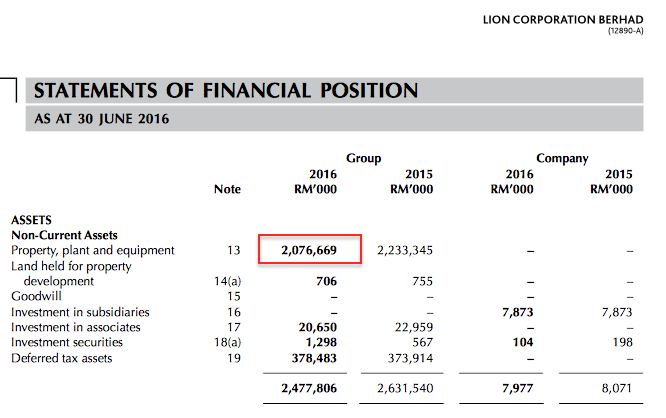
Task: Select the Company 2016 value 104
Action: 523,342
